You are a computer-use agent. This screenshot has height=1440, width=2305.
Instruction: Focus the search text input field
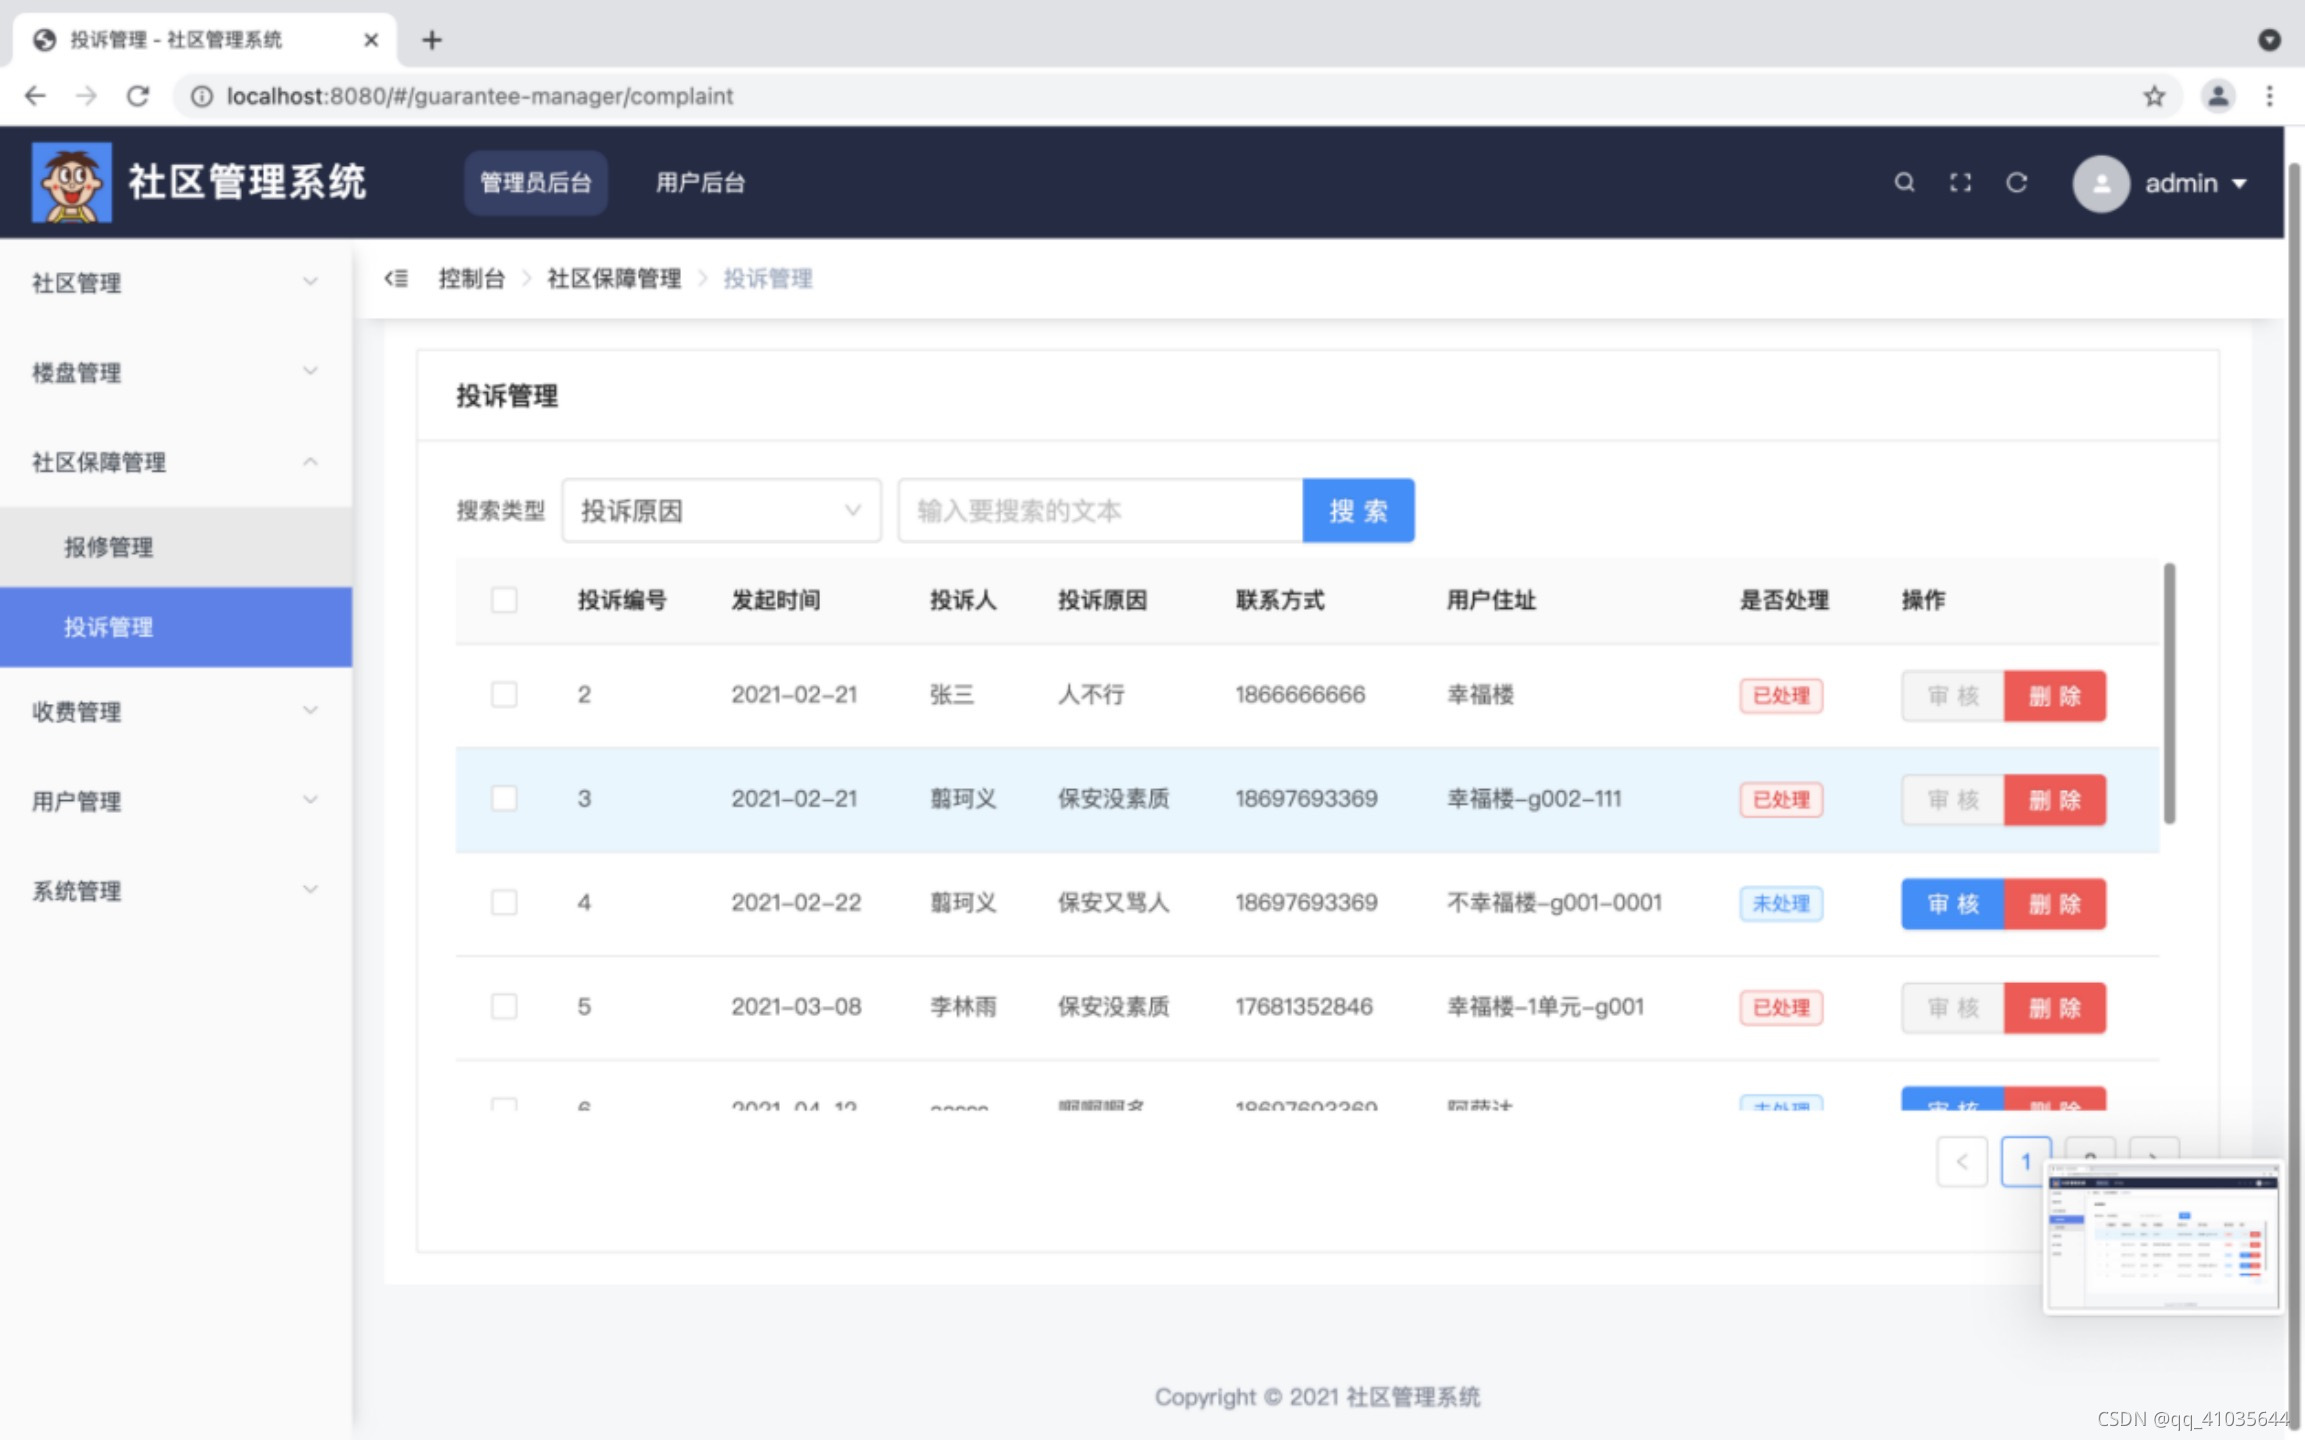(x=1100, y=511)
